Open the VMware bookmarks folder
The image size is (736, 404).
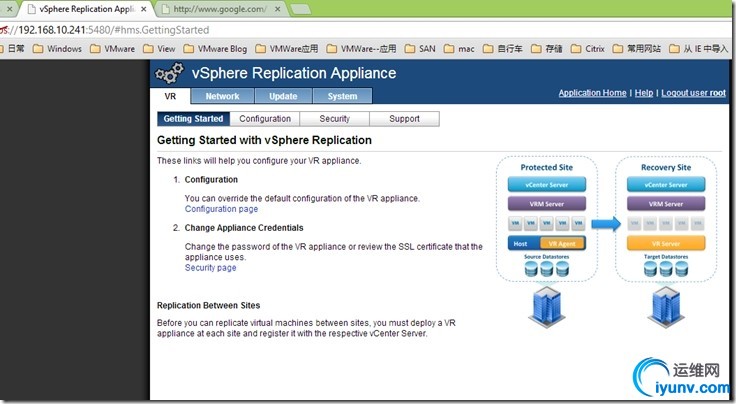coord(113,49)
